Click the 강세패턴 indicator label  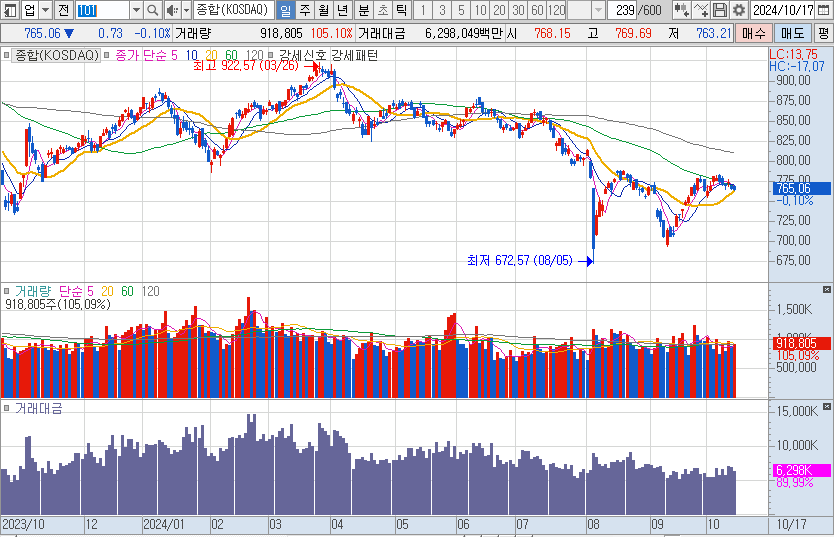pyautogui.click(x=354, y=55)
